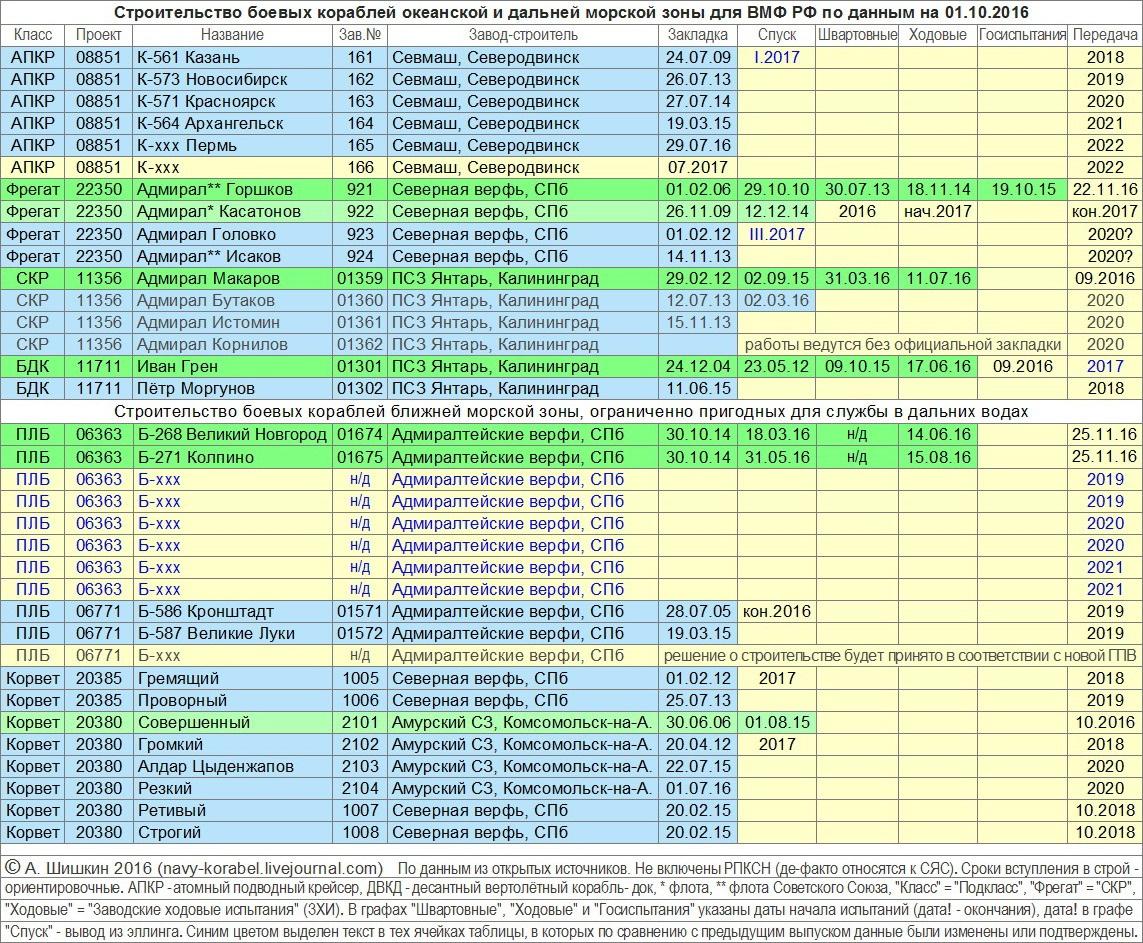Click the "Б-268 Великий Новгород" cell
Image resolution: width=1143 pixels, height=943 pixels.
[232, 434]
